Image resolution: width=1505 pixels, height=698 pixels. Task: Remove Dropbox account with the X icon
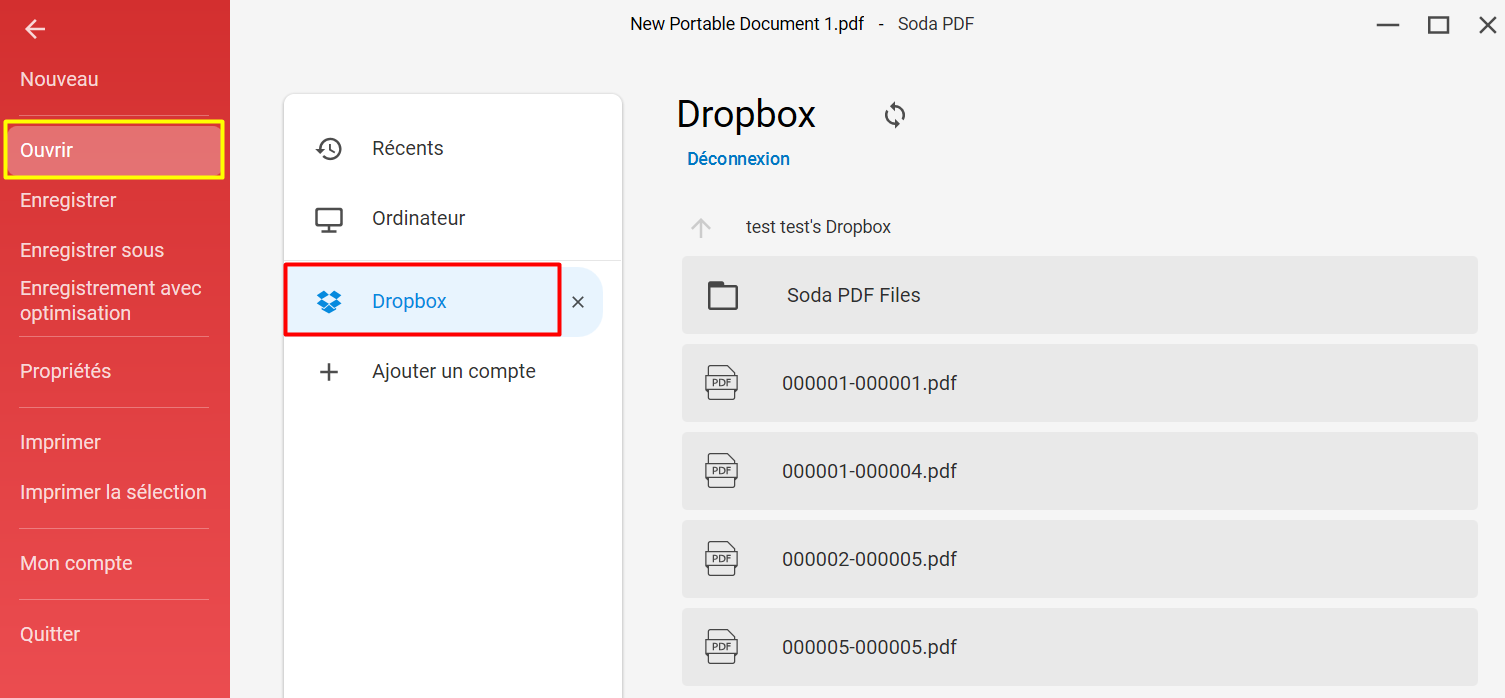tap(578, 302)
